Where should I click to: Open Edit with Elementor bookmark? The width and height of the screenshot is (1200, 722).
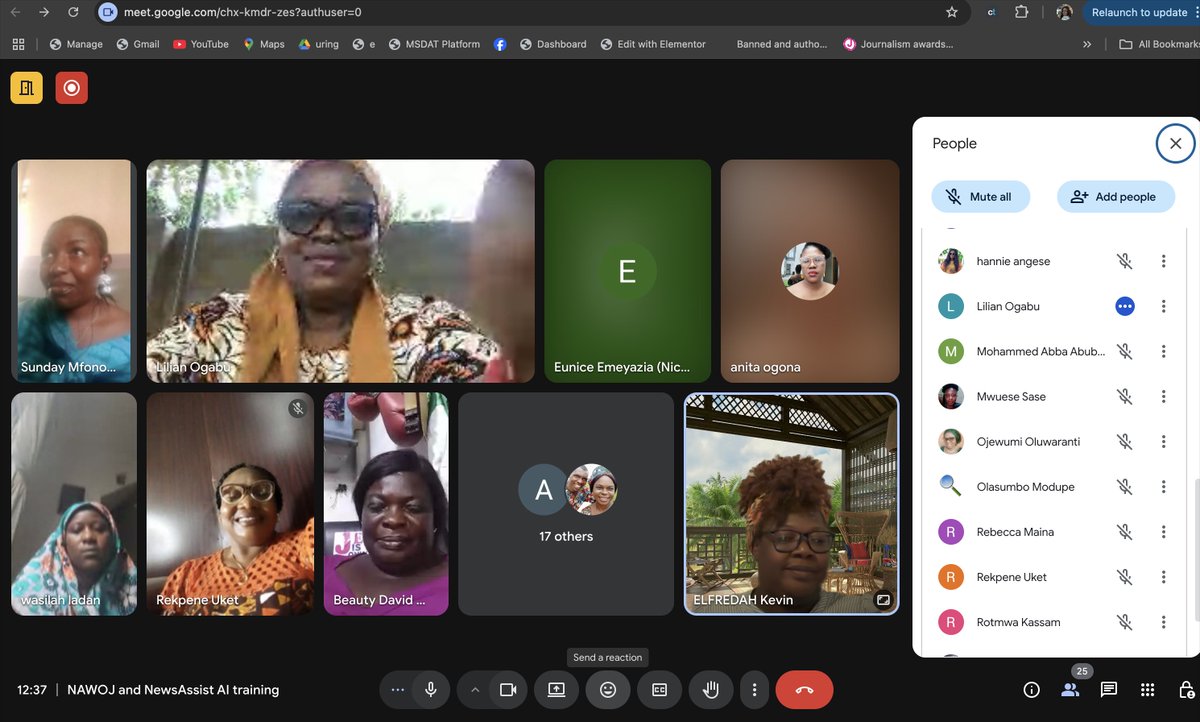point(653,44)
